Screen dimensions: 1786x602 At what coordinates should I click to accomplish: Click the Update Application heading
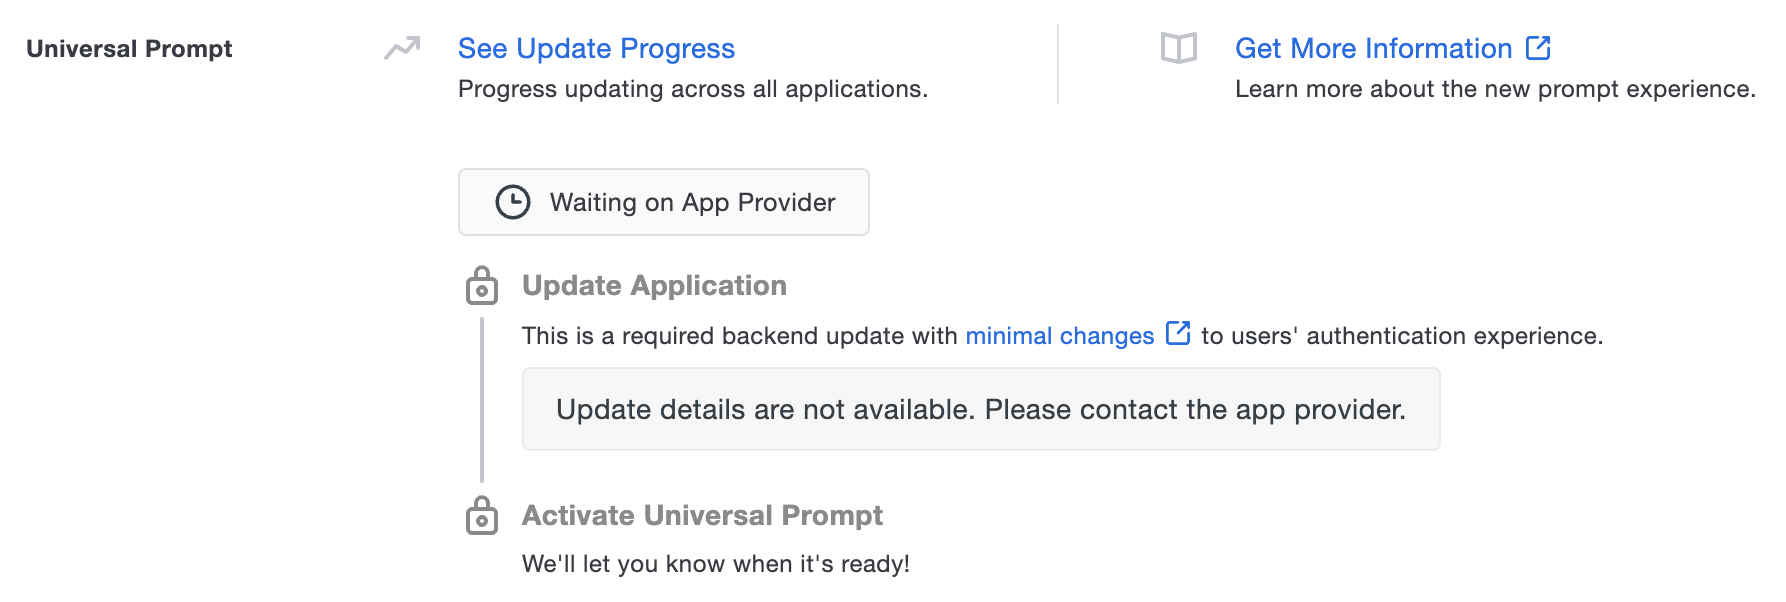(x=652, y=285)
